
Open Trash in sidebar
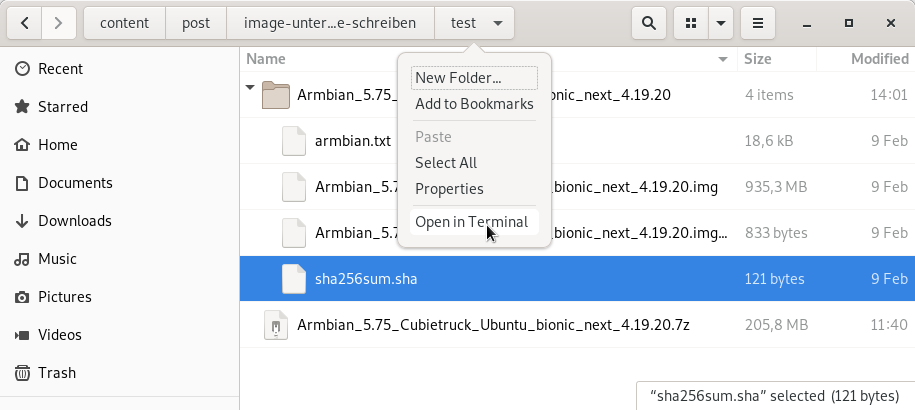[56, 373]
